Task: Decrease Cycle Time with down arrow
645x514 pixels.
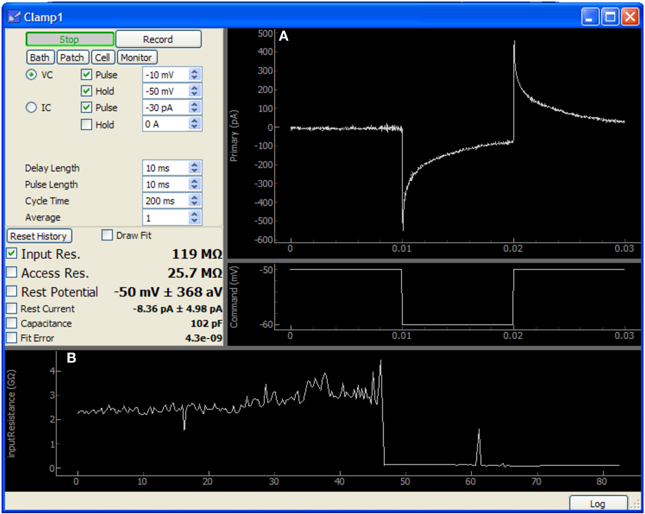Action: 195,204
